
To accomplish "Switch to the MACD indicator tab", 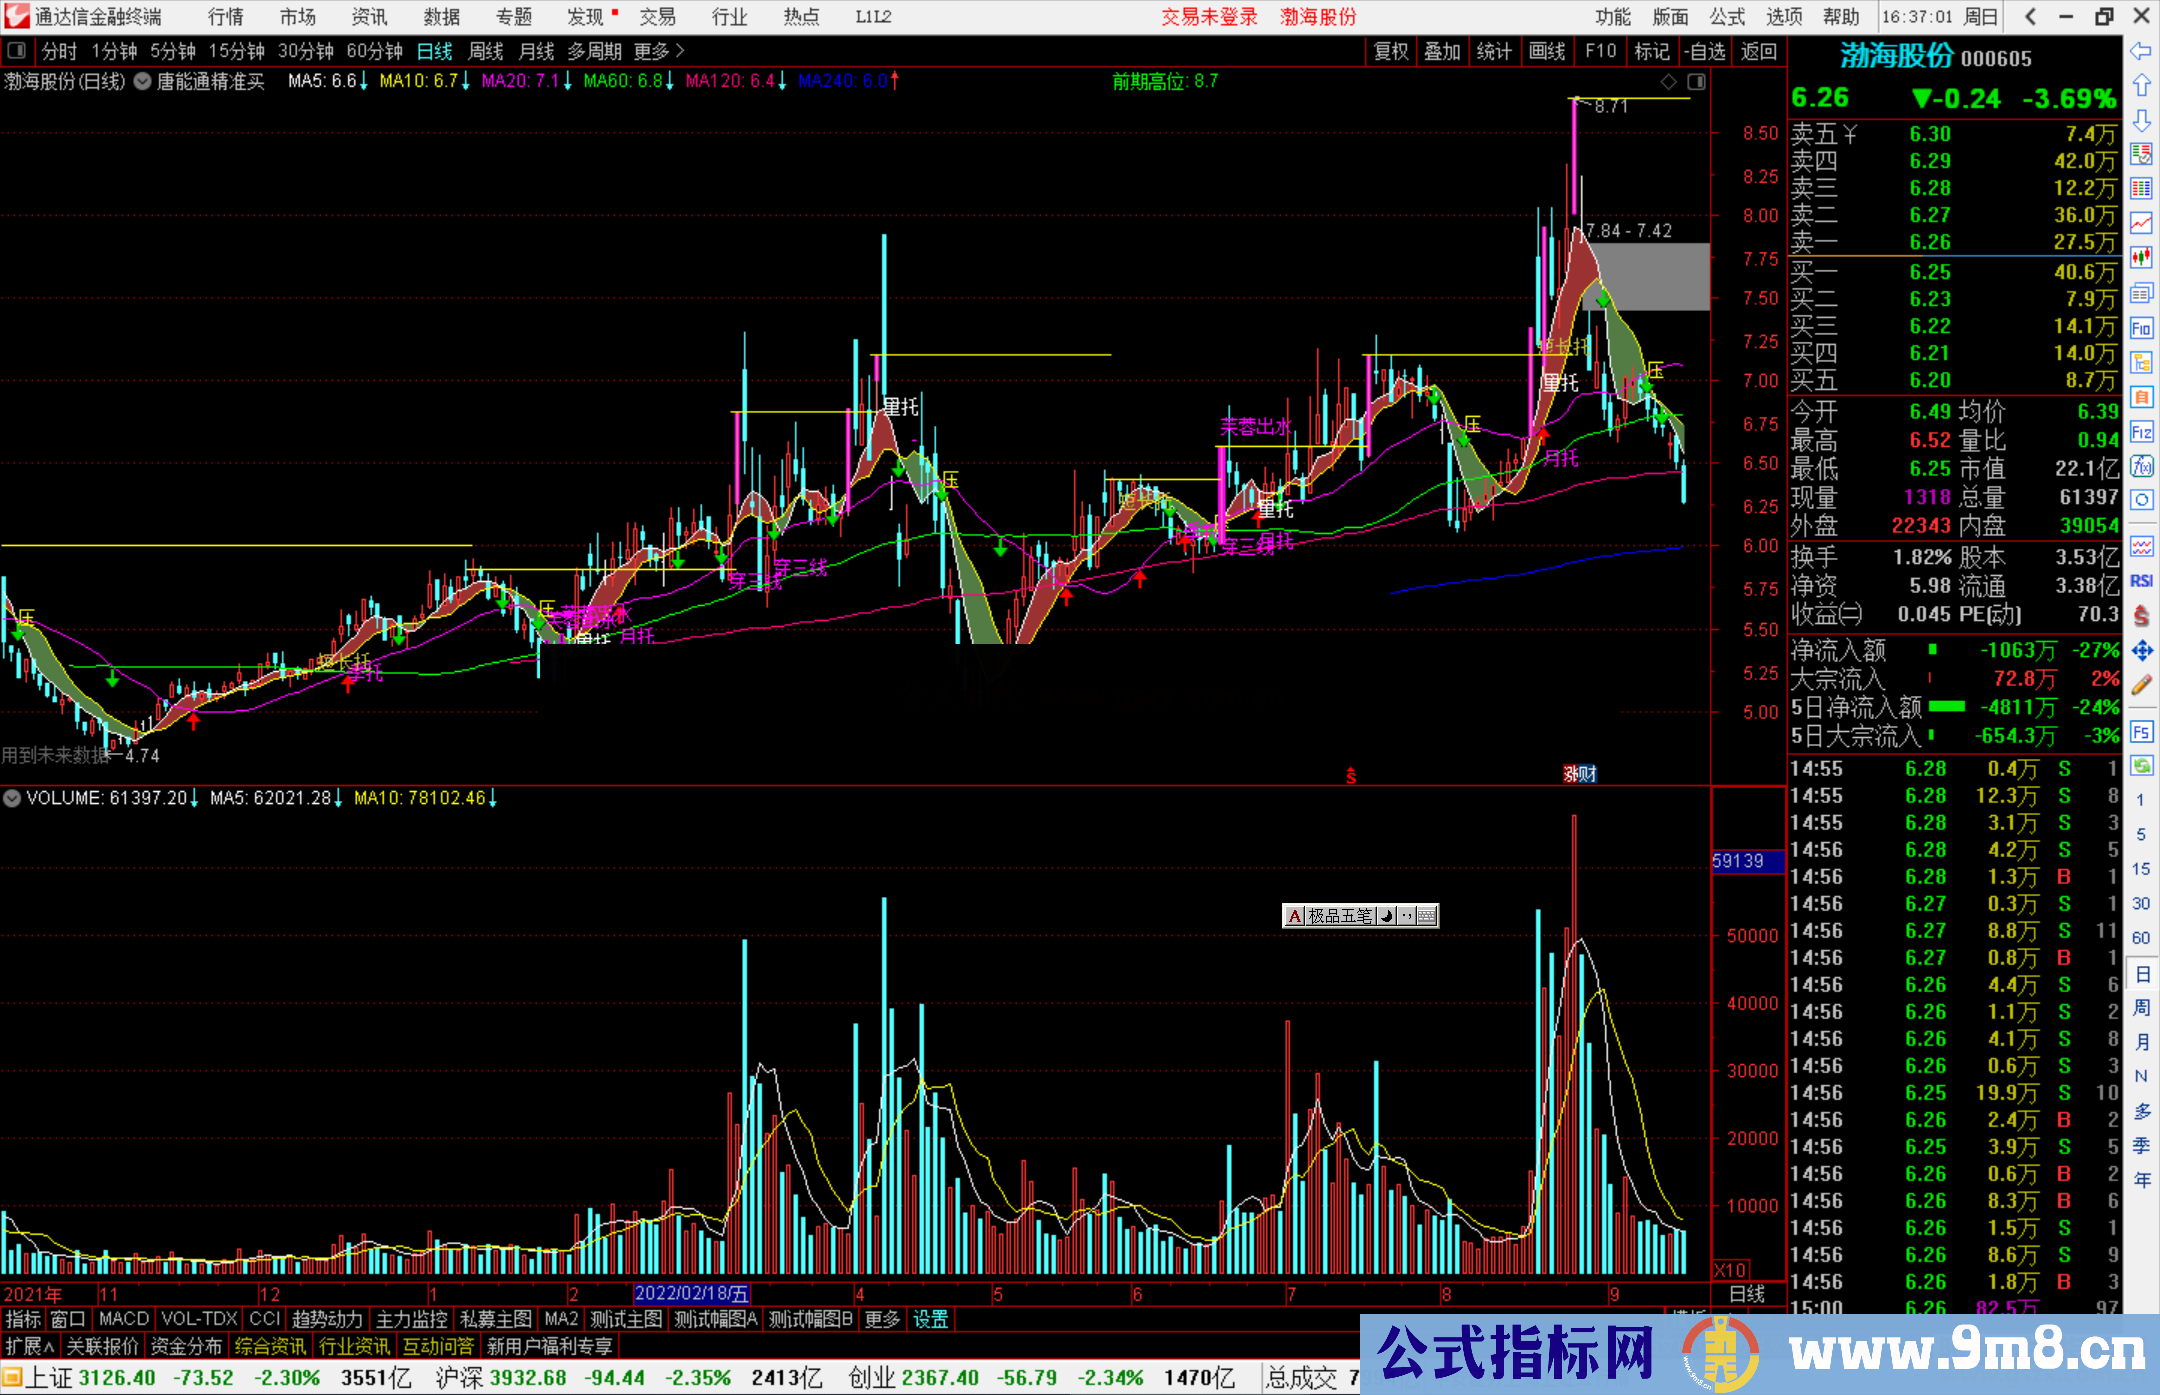I will (x=123, y=1319).
